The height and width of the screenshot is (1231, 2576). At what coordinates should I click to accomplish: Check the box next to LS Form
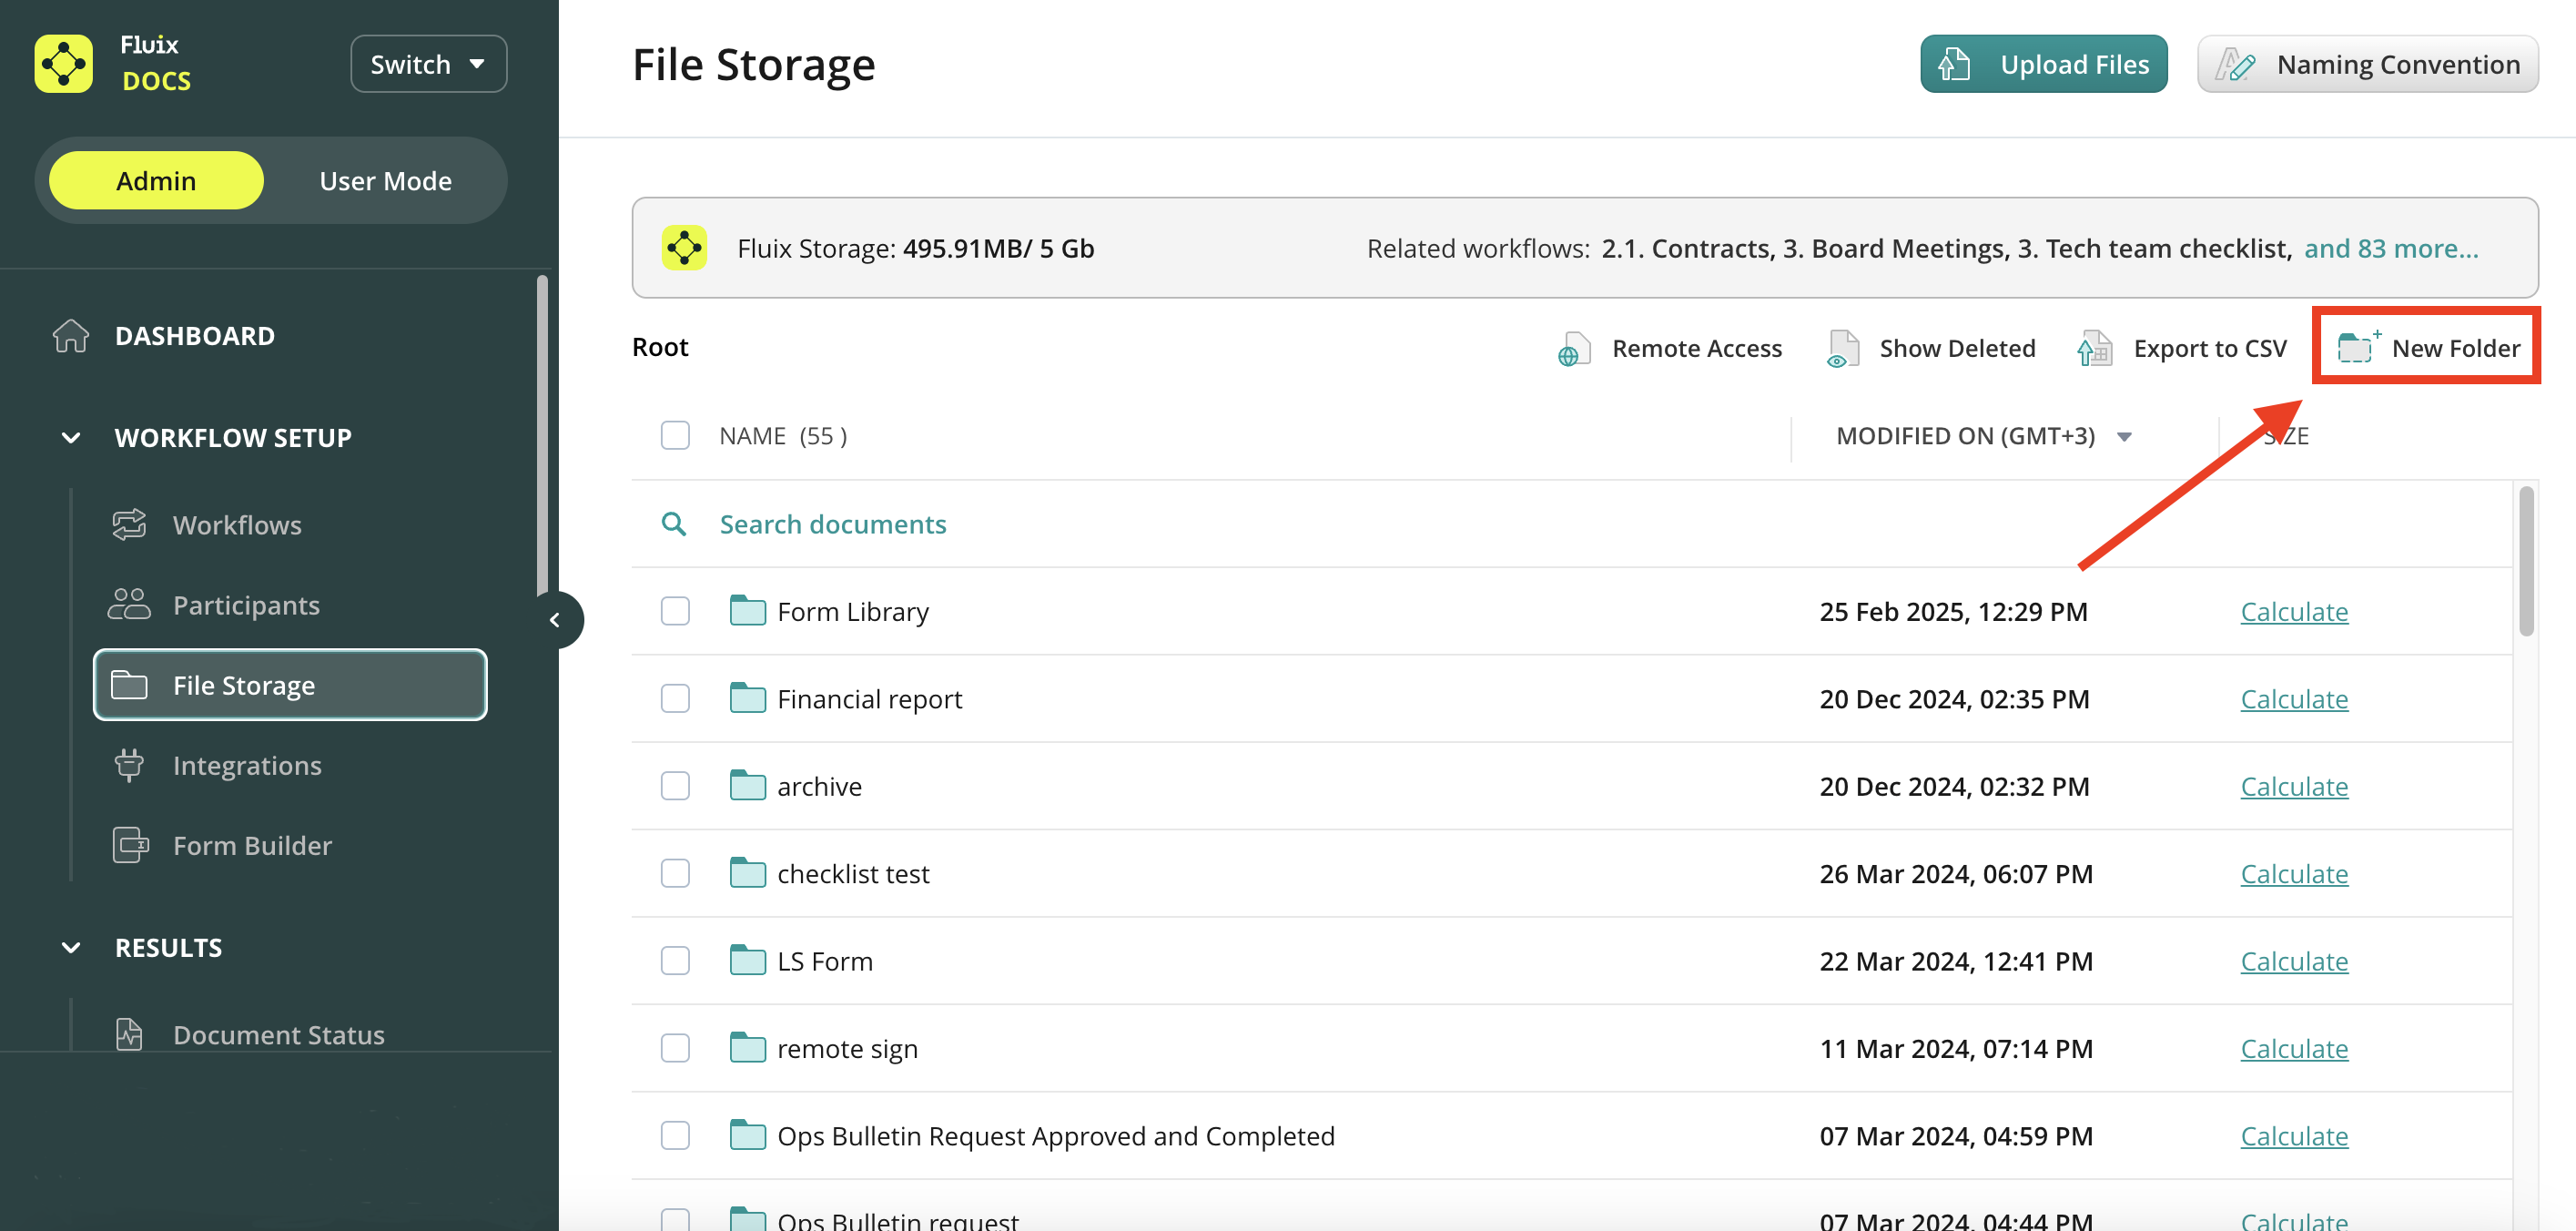pyautogui.click(x=675, y=961)
